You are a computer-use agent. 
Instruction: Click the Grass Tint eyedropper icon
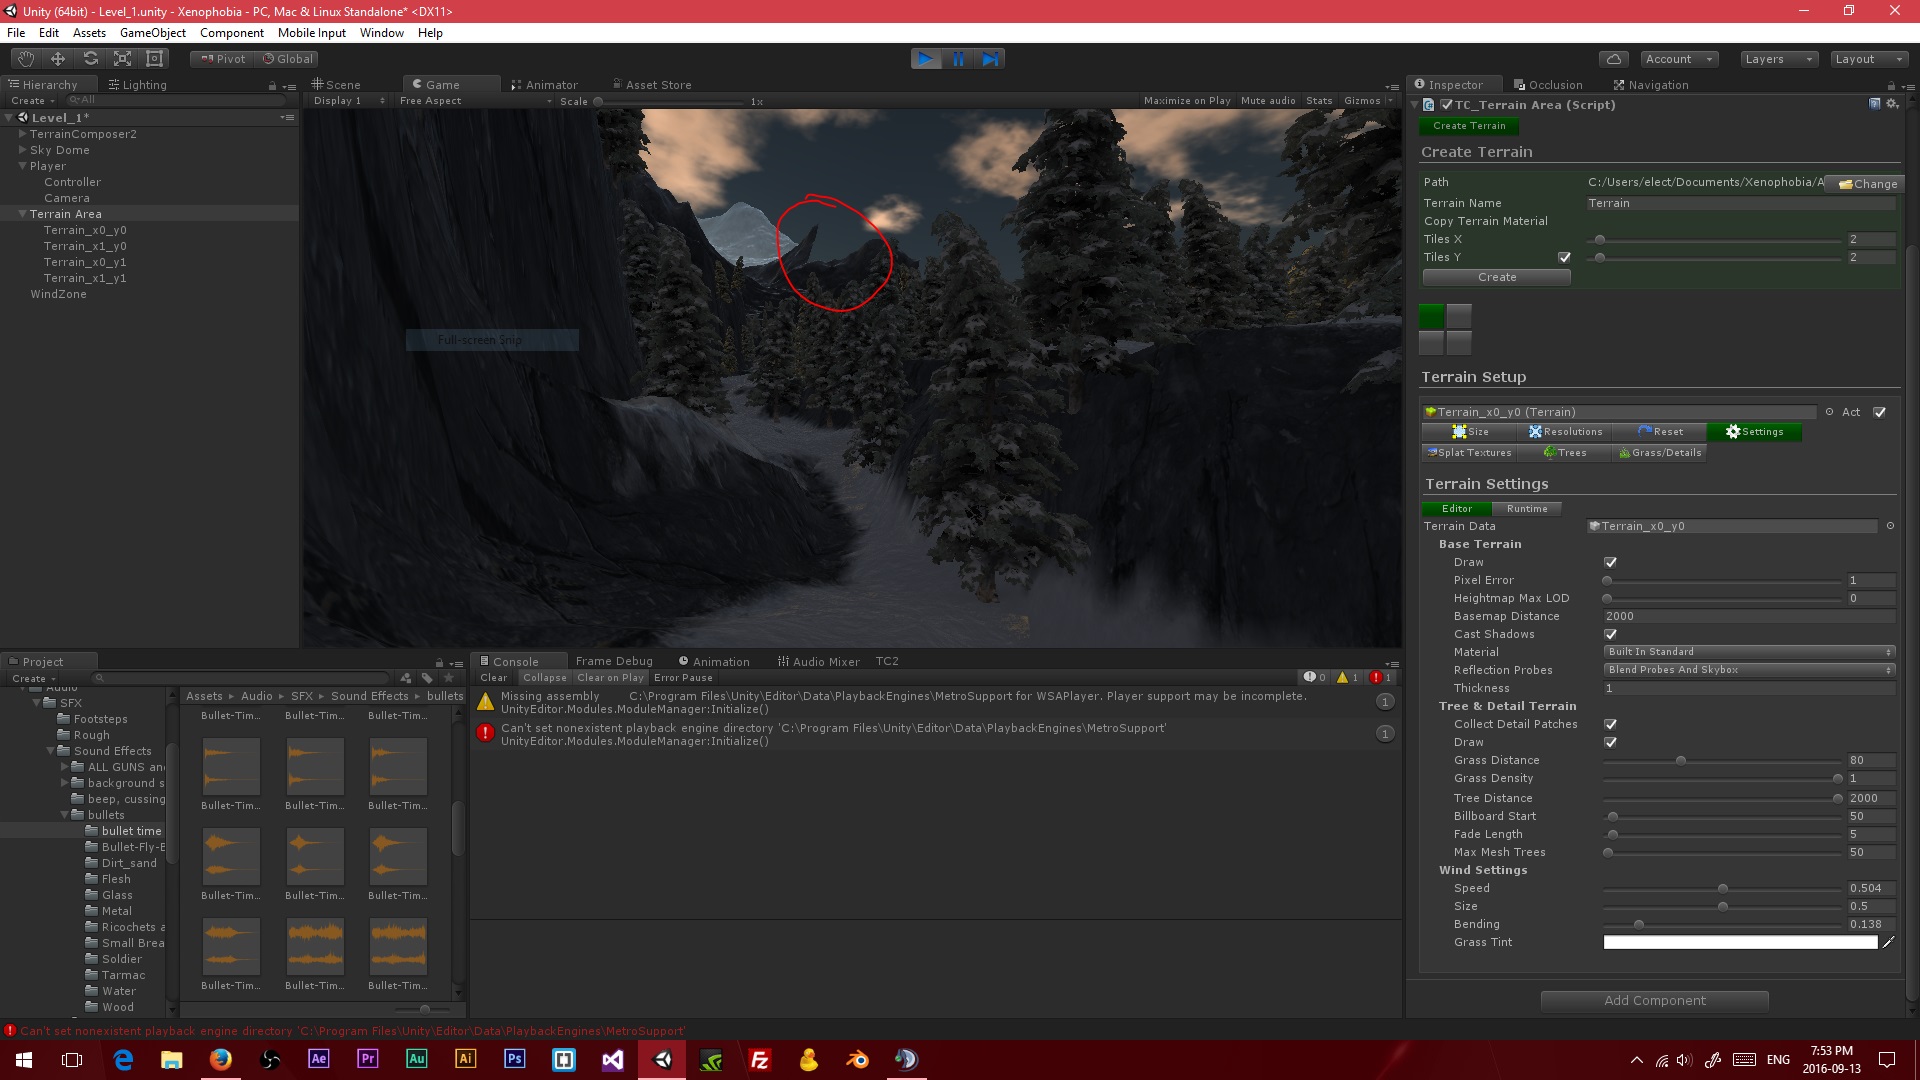click(1889, 942)
